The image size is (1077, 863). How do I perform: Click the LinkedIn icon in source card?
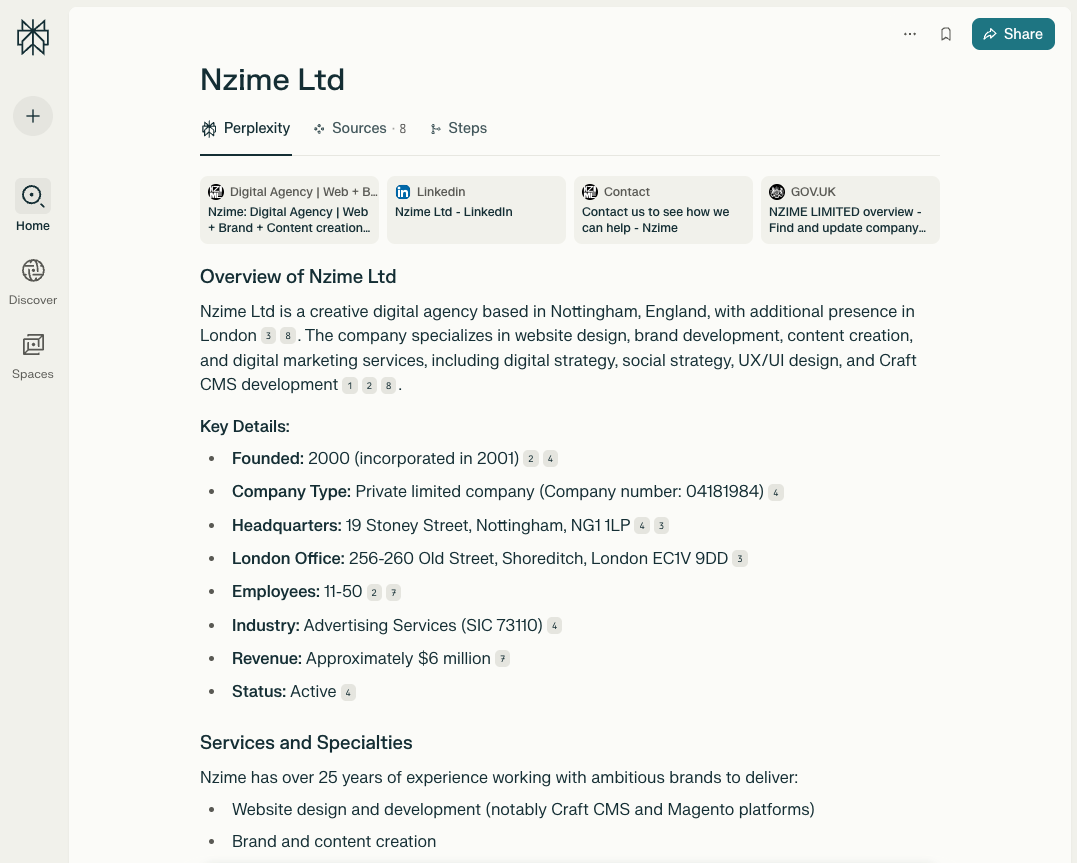403,192
